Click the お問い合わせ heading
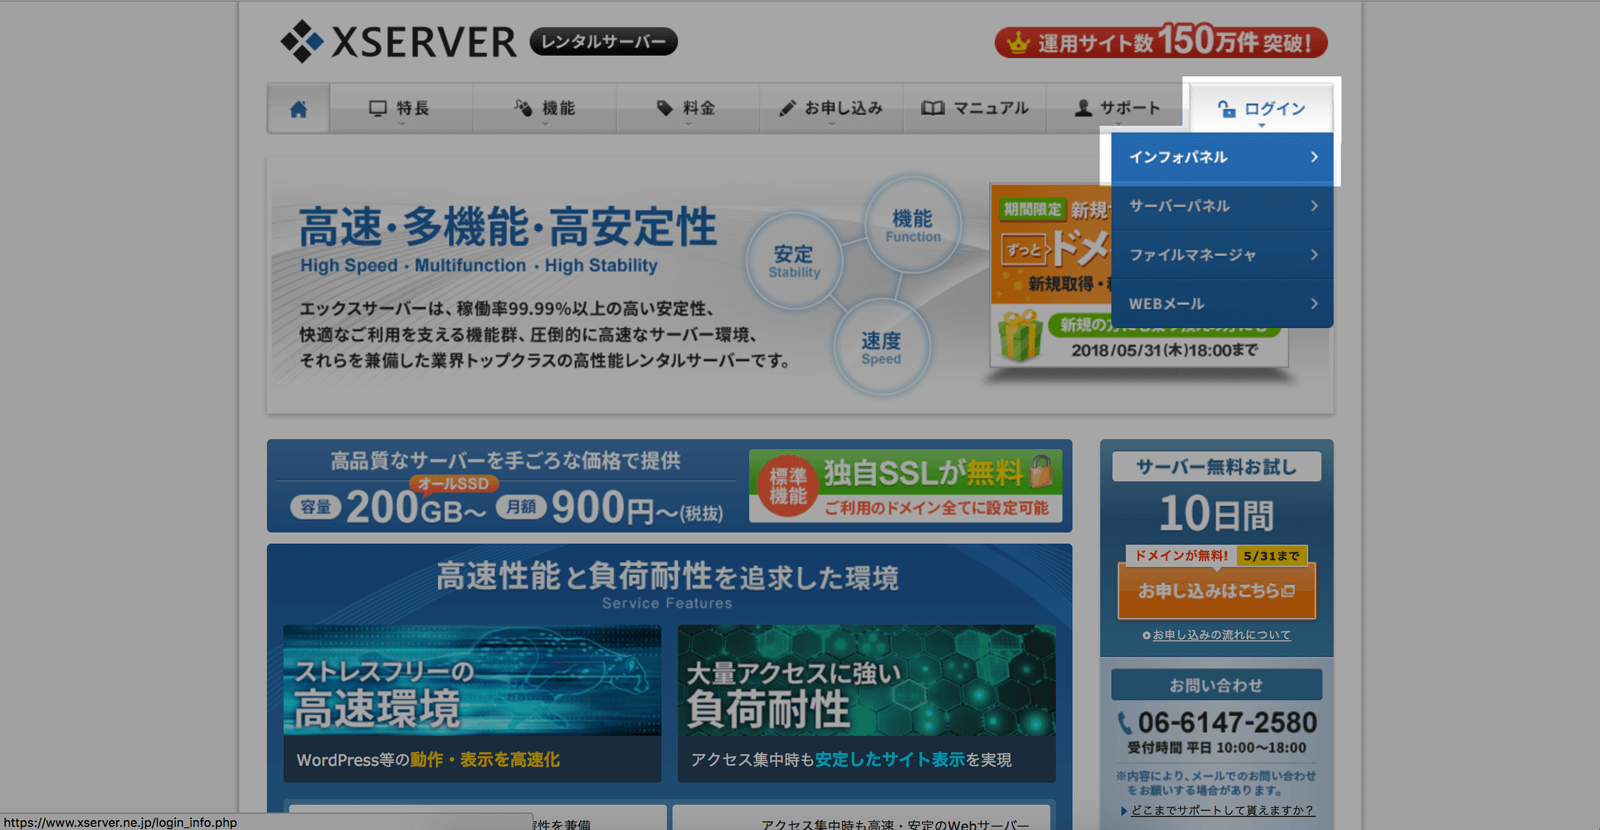This screenshot has height=830, width=1600. pos(1216,685)
